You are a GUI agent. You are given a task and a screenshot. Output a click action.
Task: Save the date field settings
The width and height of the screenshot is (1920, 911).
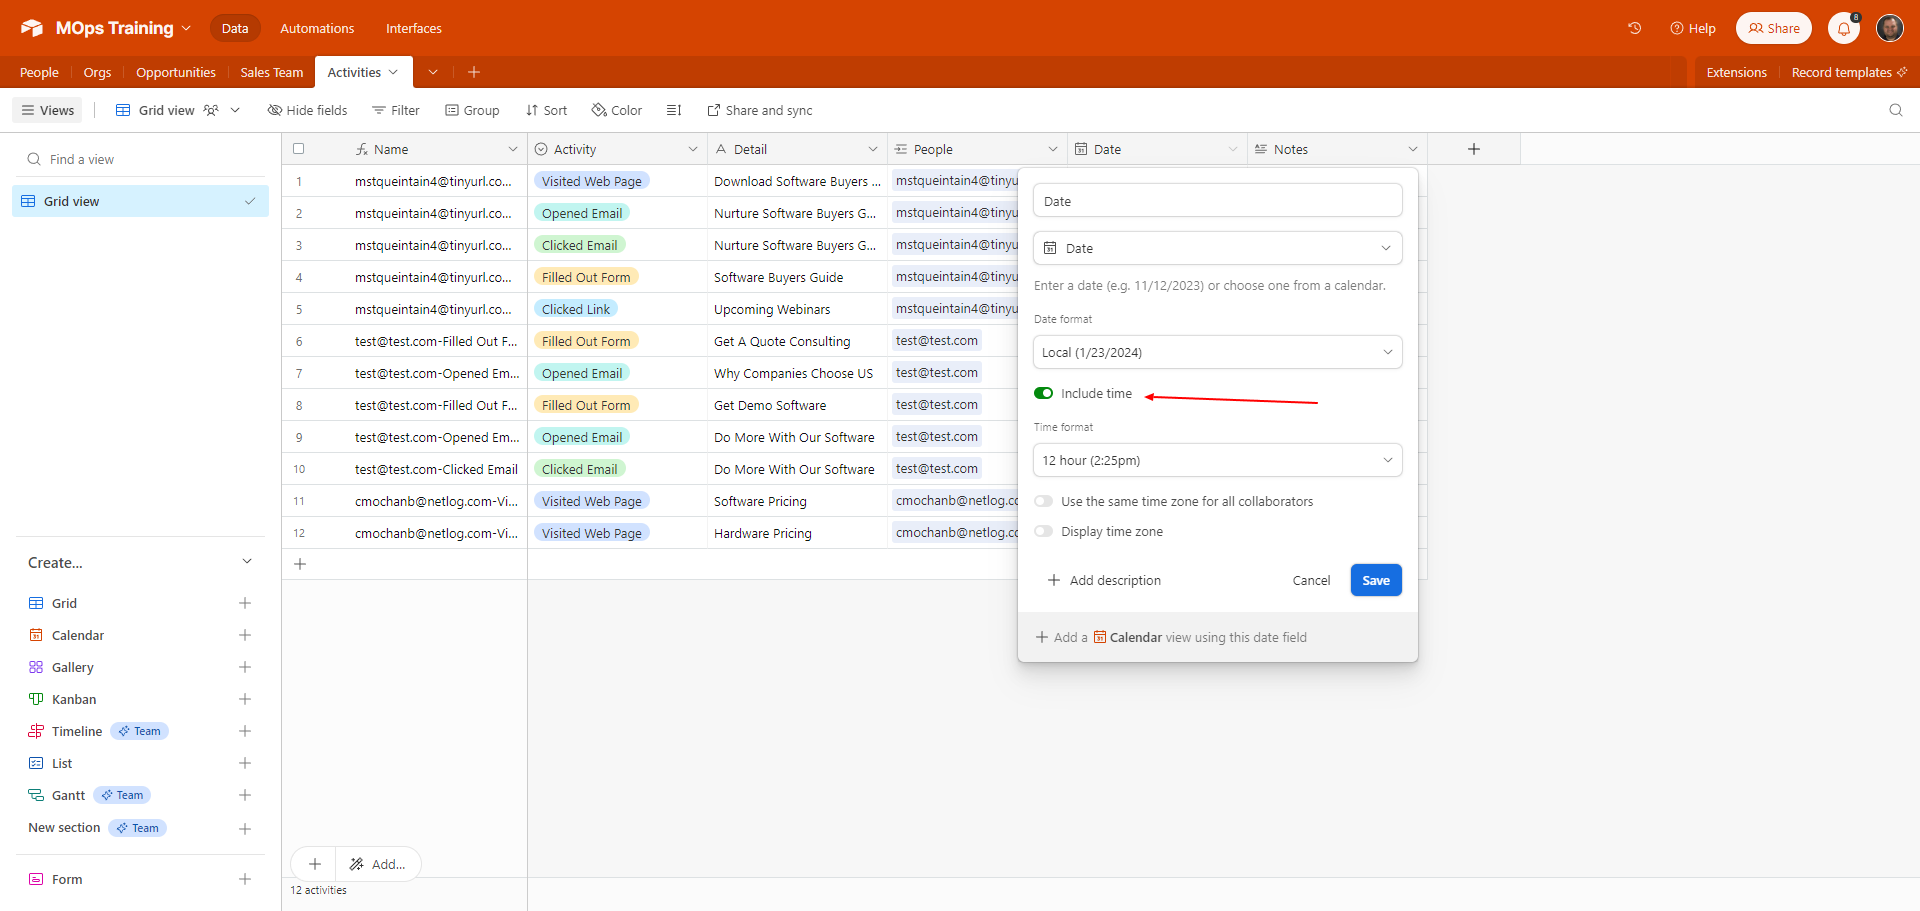click(x=1375, y=580)
